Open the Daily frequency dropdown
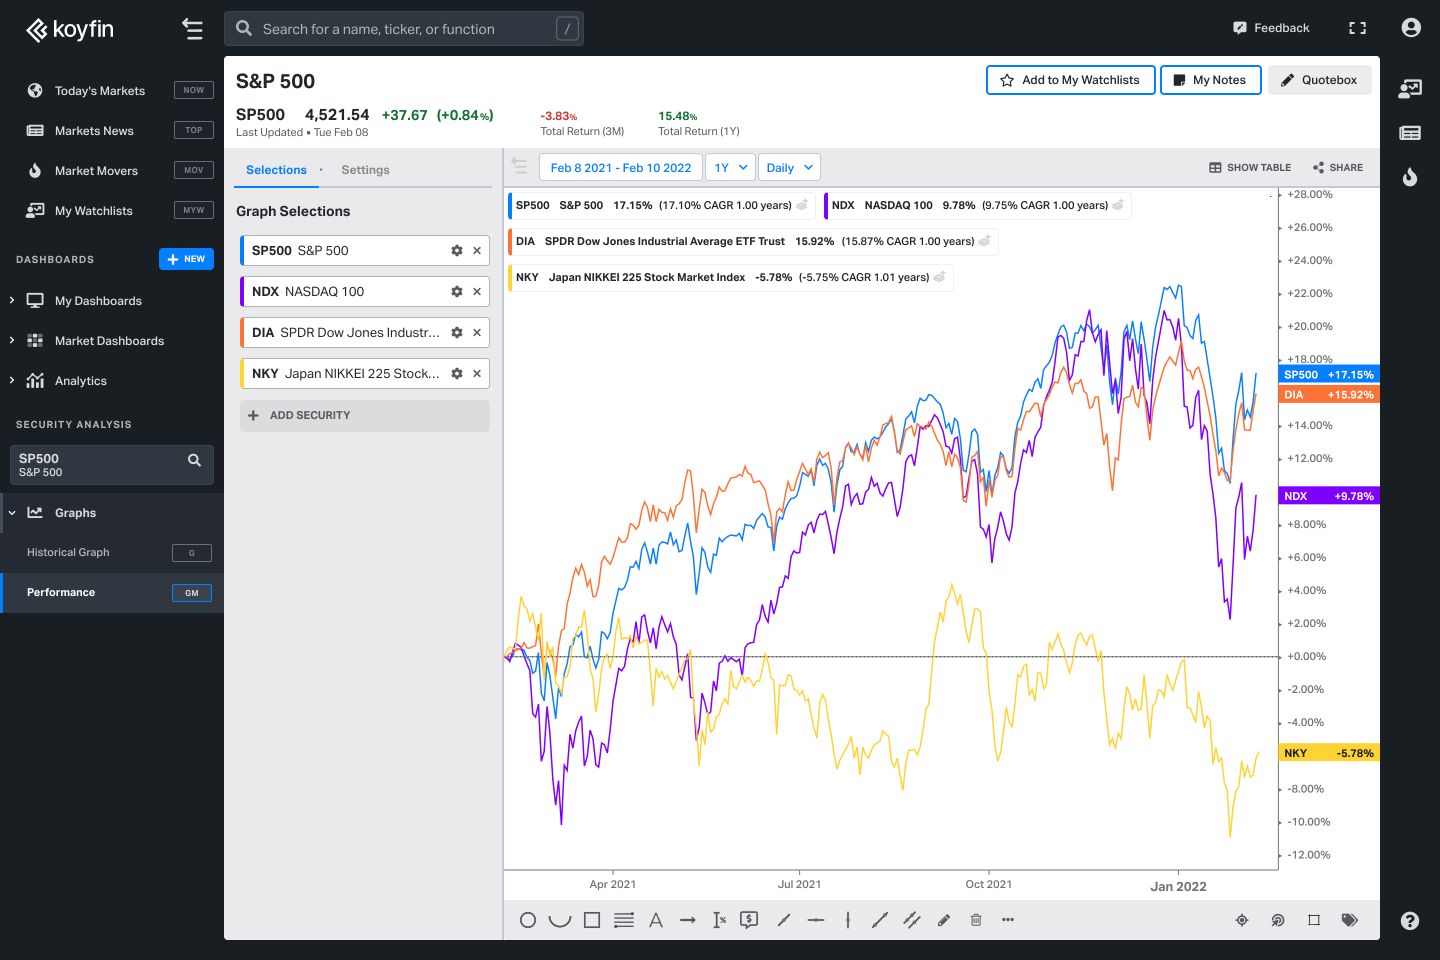 pyautogui.click(x=789, y=168)
